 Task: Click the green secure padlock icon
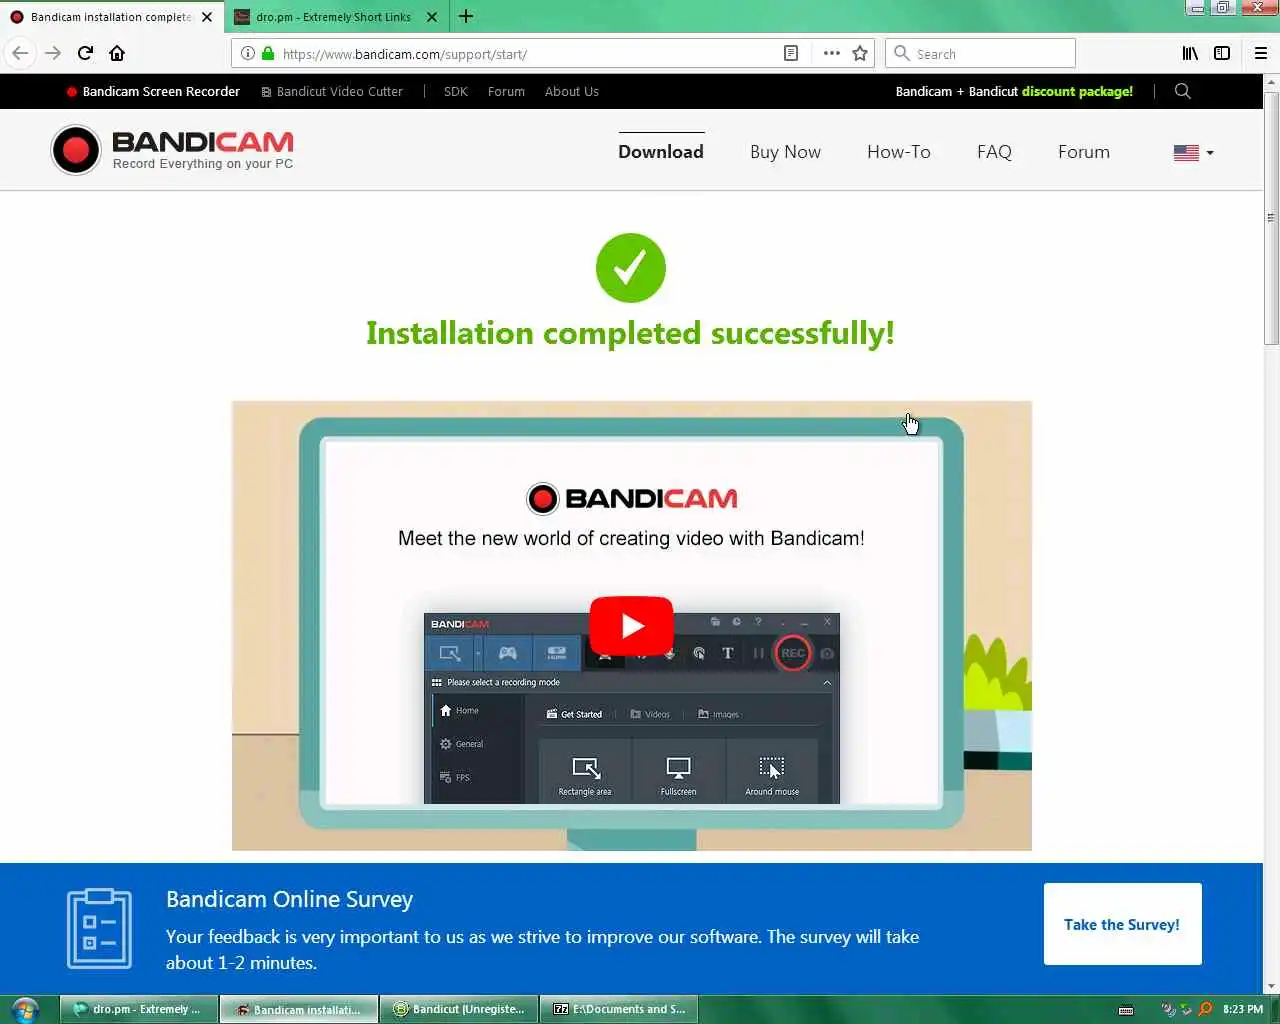[x=267, y=54]
